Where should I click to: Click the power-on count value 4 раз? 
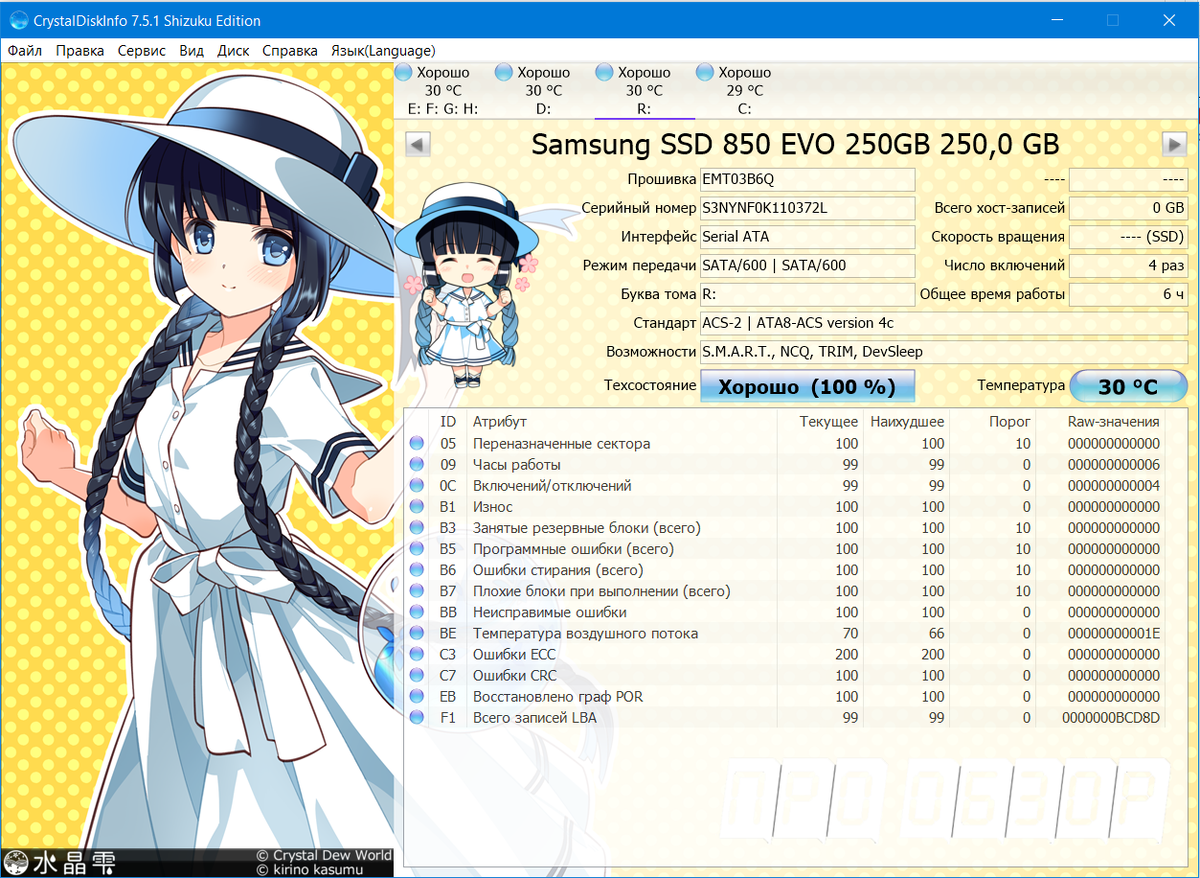(1128, 266)
